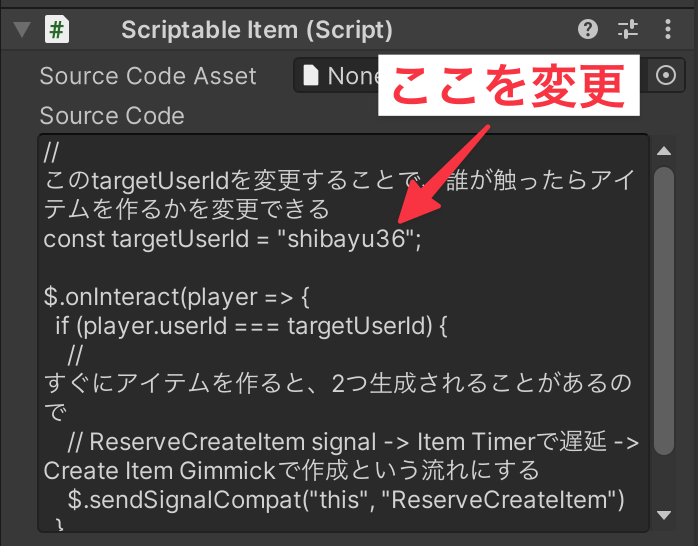Collapse the Scriptable Item component foldout

click(21, 30)
